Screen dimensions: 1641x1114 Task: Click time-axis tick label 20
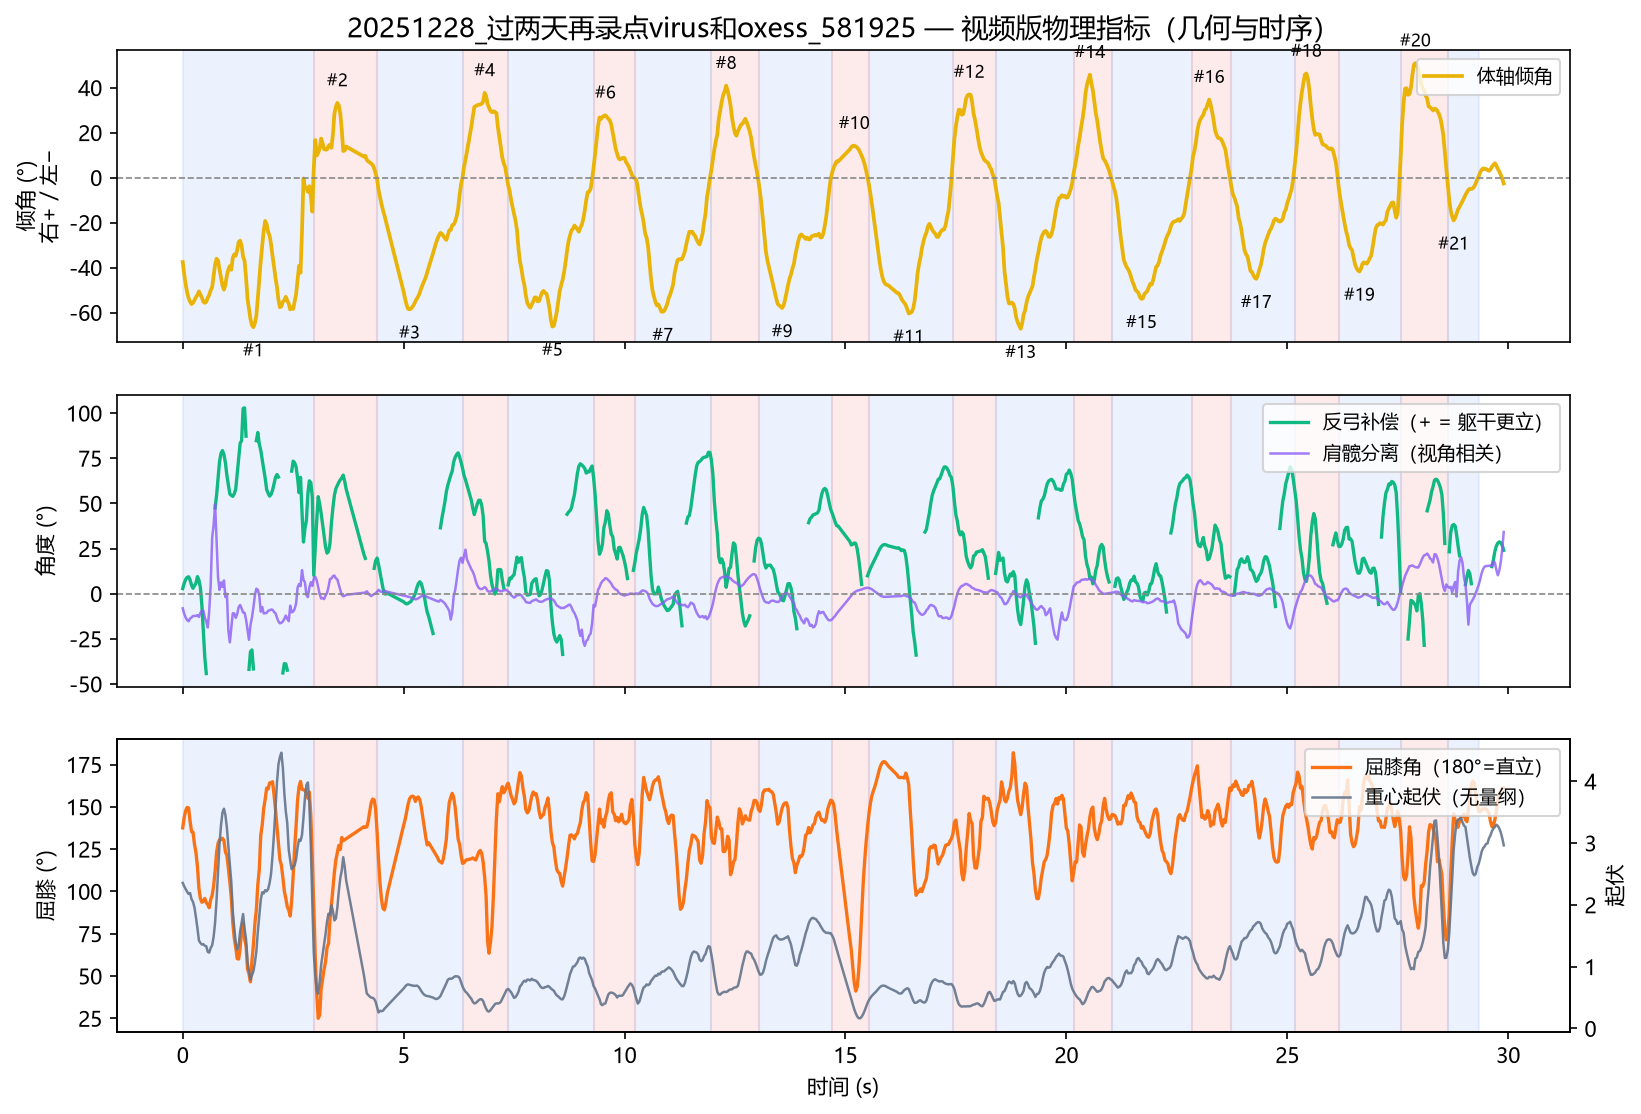[1067, 1055]
